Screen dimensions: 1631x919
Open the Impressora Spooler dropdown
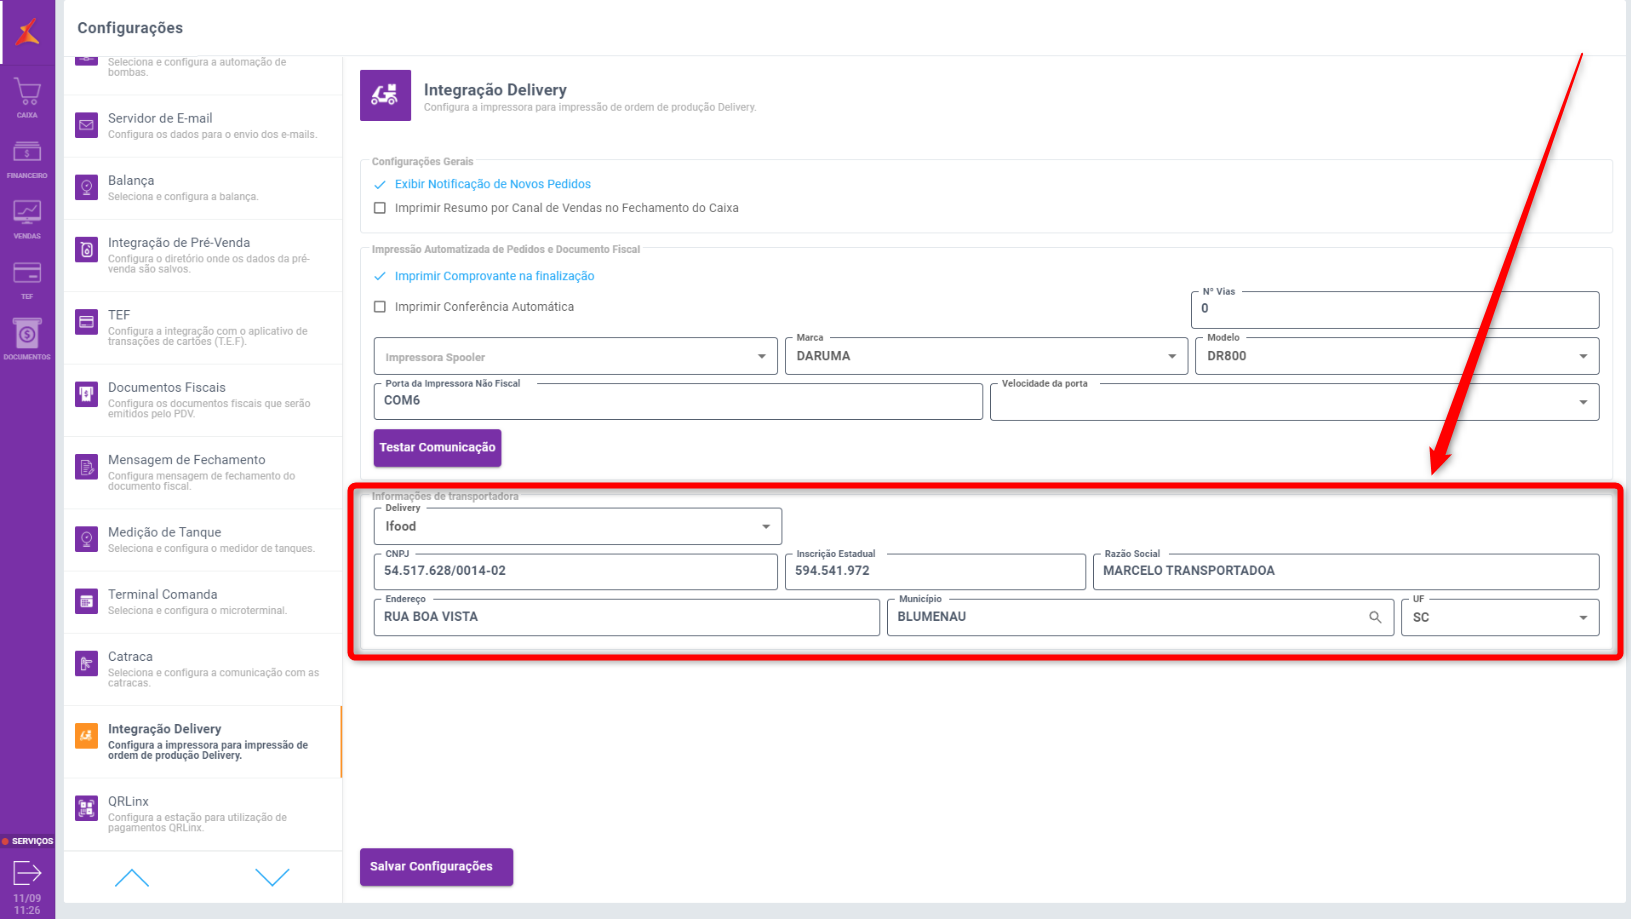point(576,356)
